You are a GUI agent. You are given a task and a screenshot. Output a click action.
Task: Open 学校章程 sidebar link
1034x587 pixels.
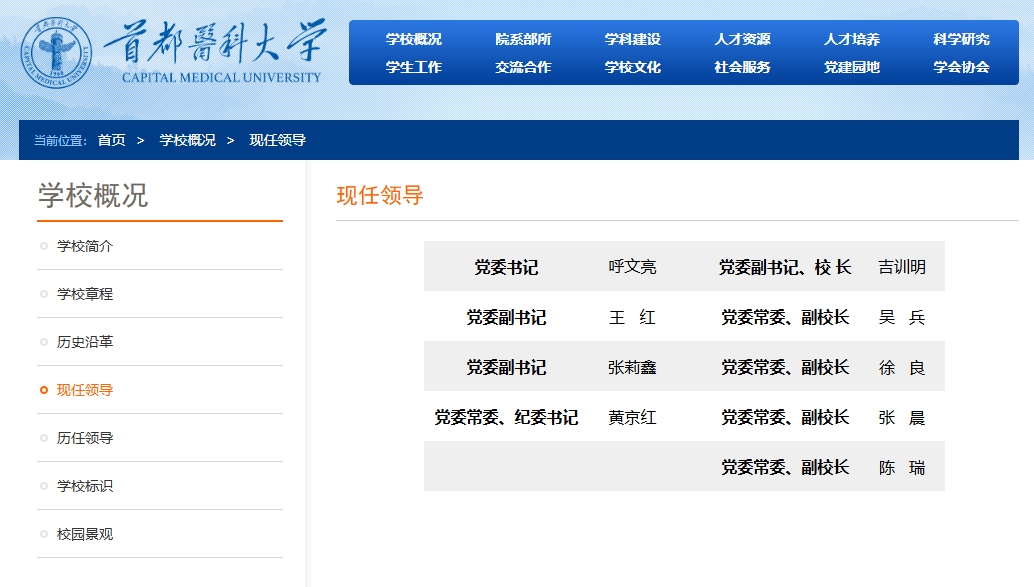coord(85,294)
